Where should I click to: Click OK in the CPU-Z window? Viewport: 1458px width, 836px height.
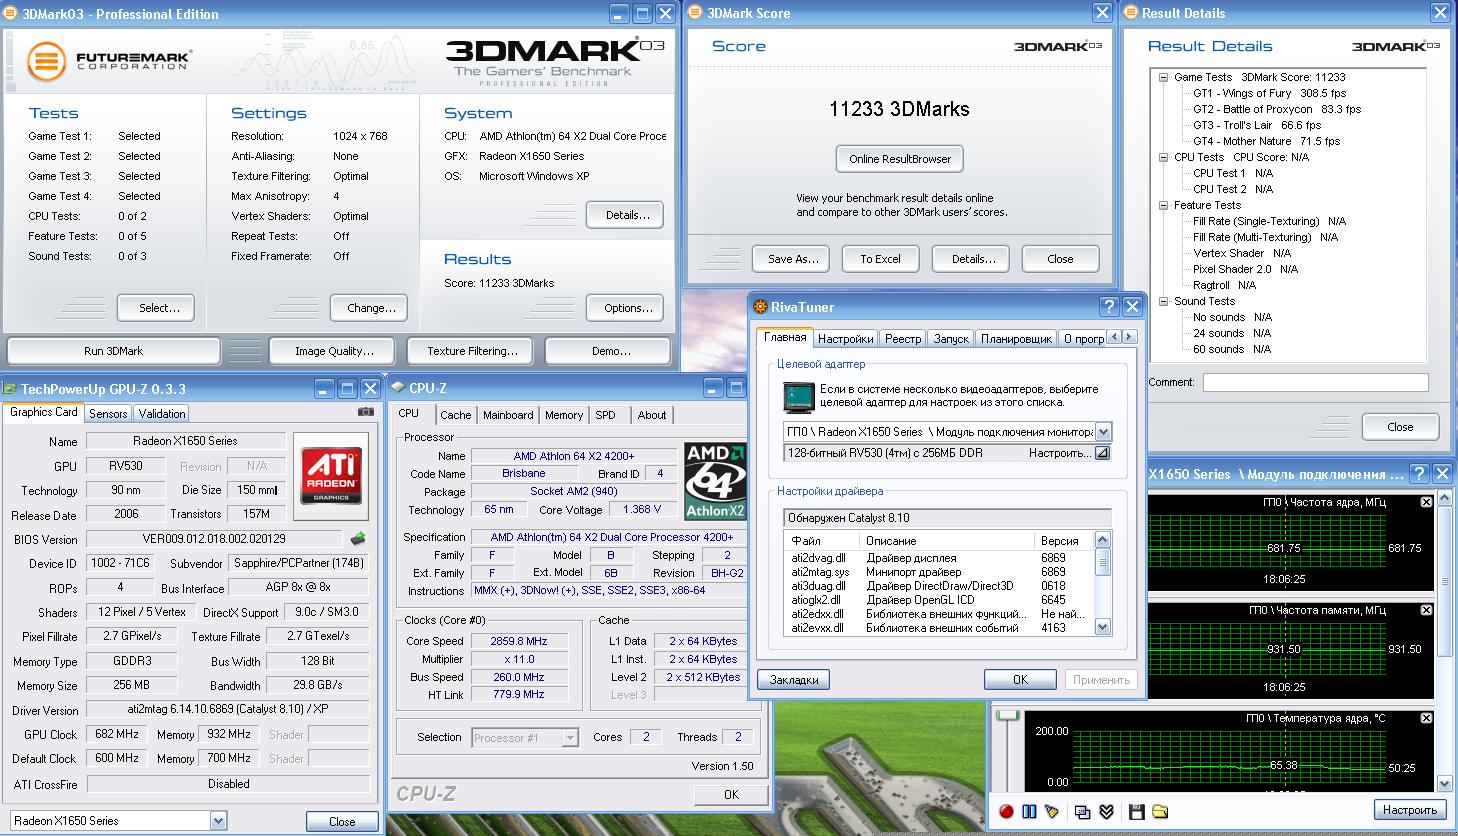click(731, 794)
